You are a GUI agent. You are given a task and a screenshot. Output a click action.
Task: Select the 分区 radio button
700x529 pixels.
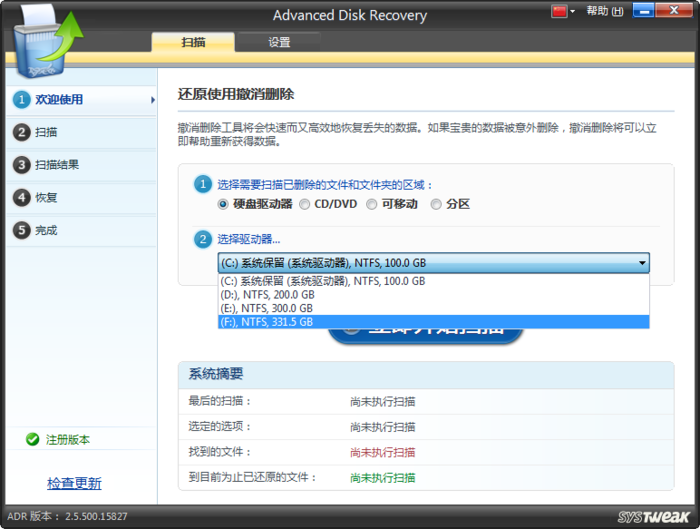click(x=436, y=204)
